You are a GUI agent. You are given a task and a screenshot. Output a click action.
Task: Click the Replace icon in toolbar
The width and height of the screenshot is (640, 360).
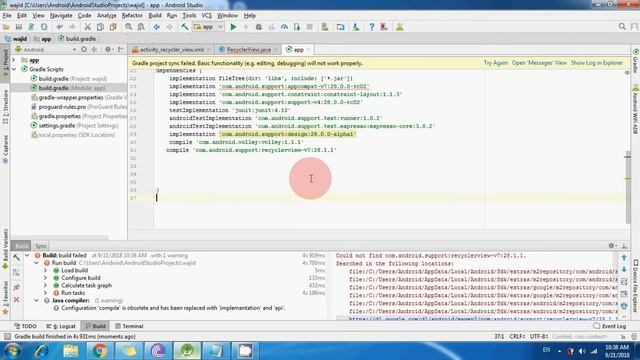141,27
